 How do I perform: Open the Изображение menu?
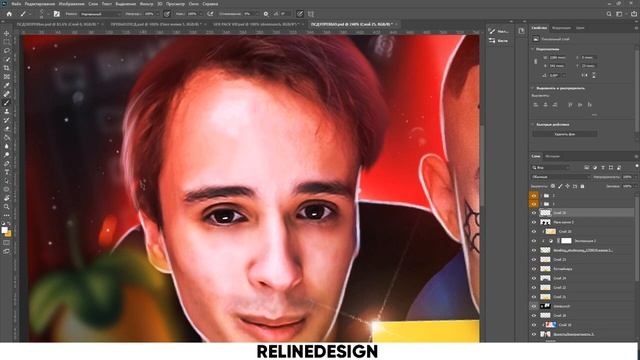pos(71,4)
